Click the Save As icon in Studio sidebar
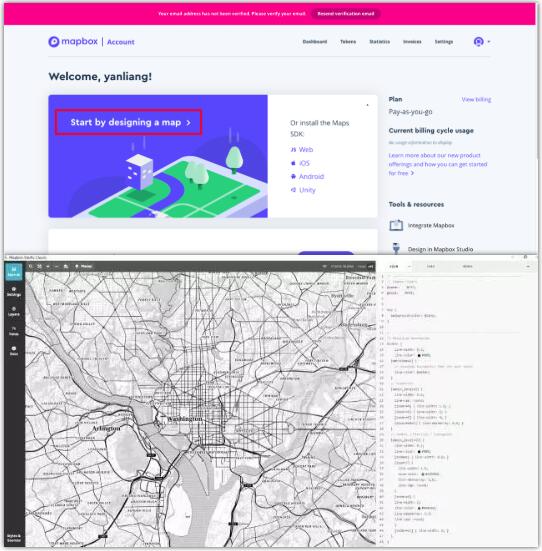The width and height of the screenshot is (542, 551). pos(14,271)
